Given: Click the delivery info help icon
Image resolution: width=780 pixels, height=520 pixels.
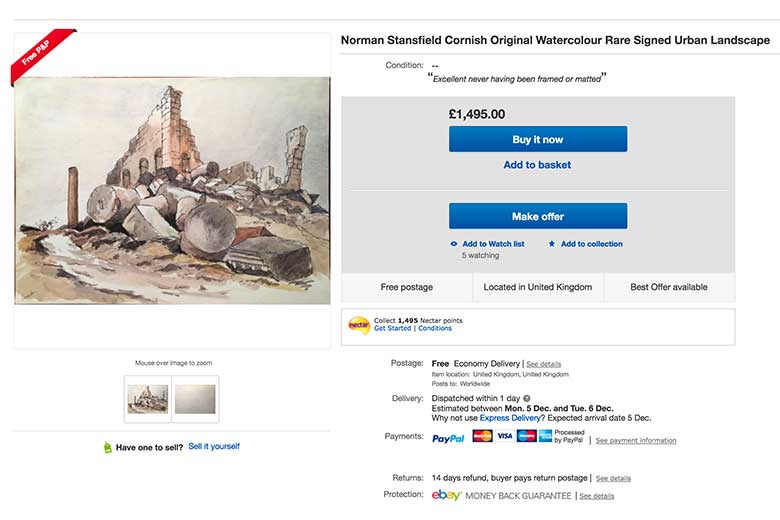Looking at the screenshot, I should (x=527, y=398).
